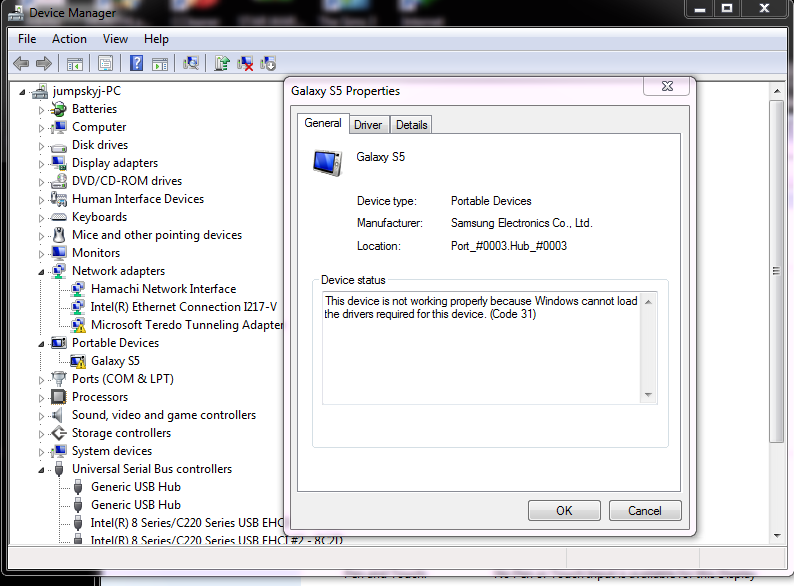
Task: Close the Galaxy S5 Properties dialog
Action: (x=667, y=86)
